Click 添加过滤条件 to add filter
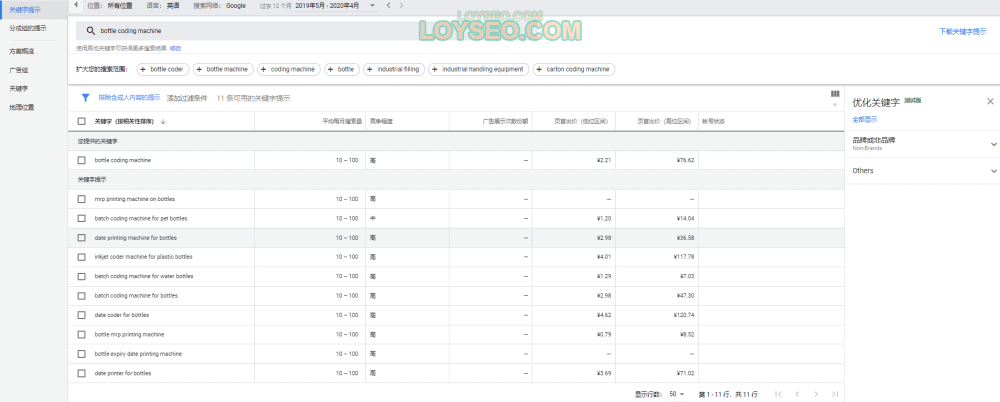The height and width of the screenshot is (402, 1000). (187, 98)
